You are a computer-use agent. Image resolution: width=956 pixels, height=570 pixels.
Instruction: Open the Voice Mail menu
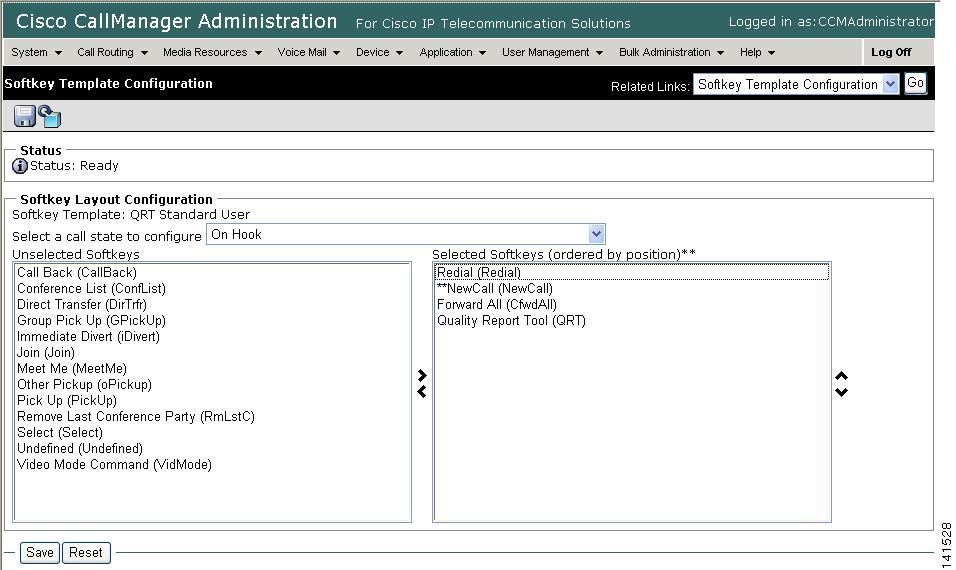pos(309,52)
